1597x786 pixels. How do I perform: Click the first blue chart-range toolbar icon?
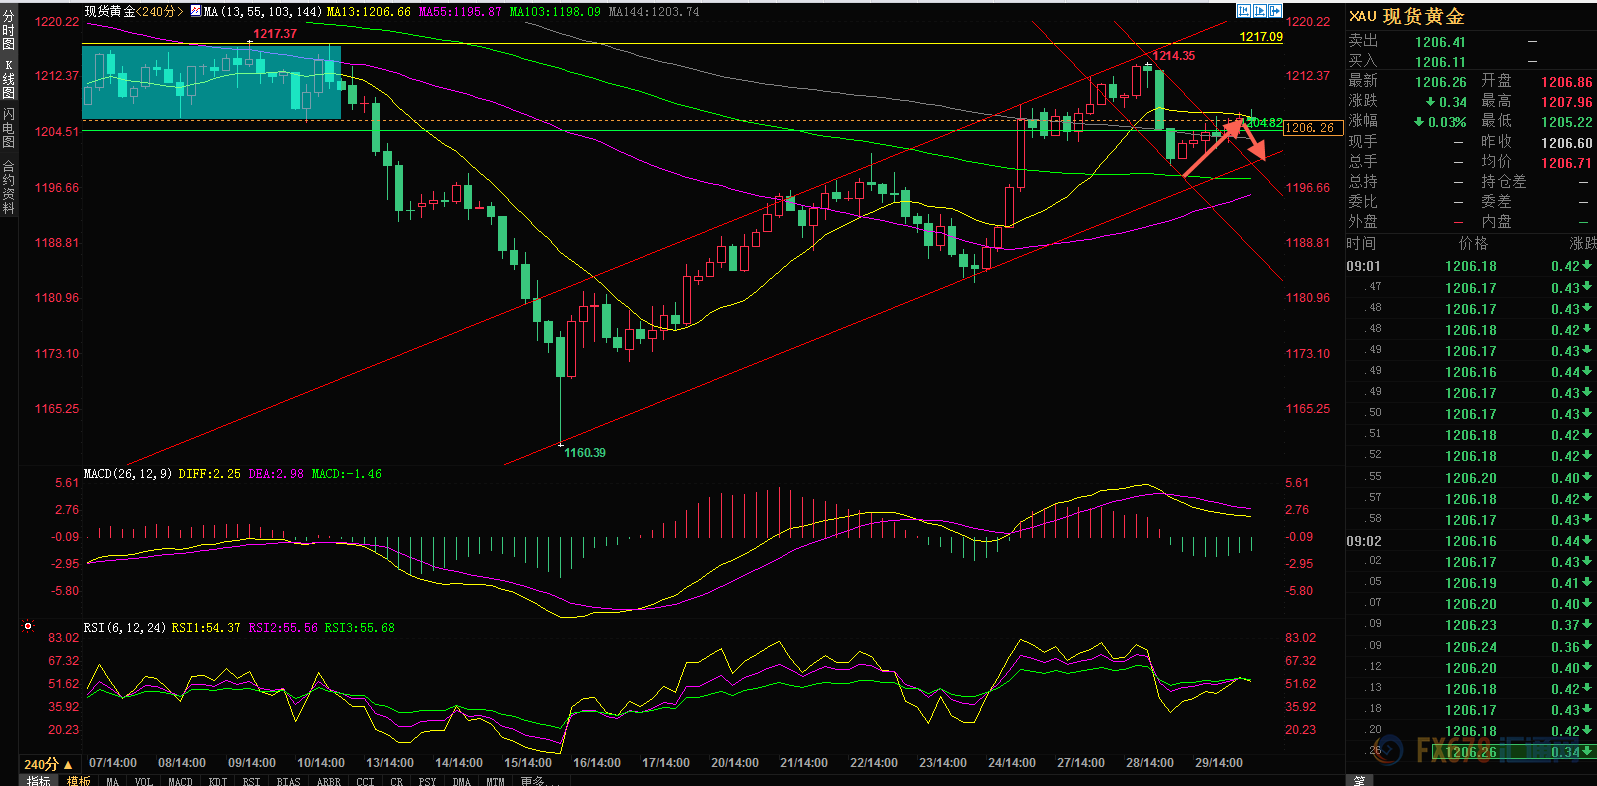click(x=1243, y=11)
